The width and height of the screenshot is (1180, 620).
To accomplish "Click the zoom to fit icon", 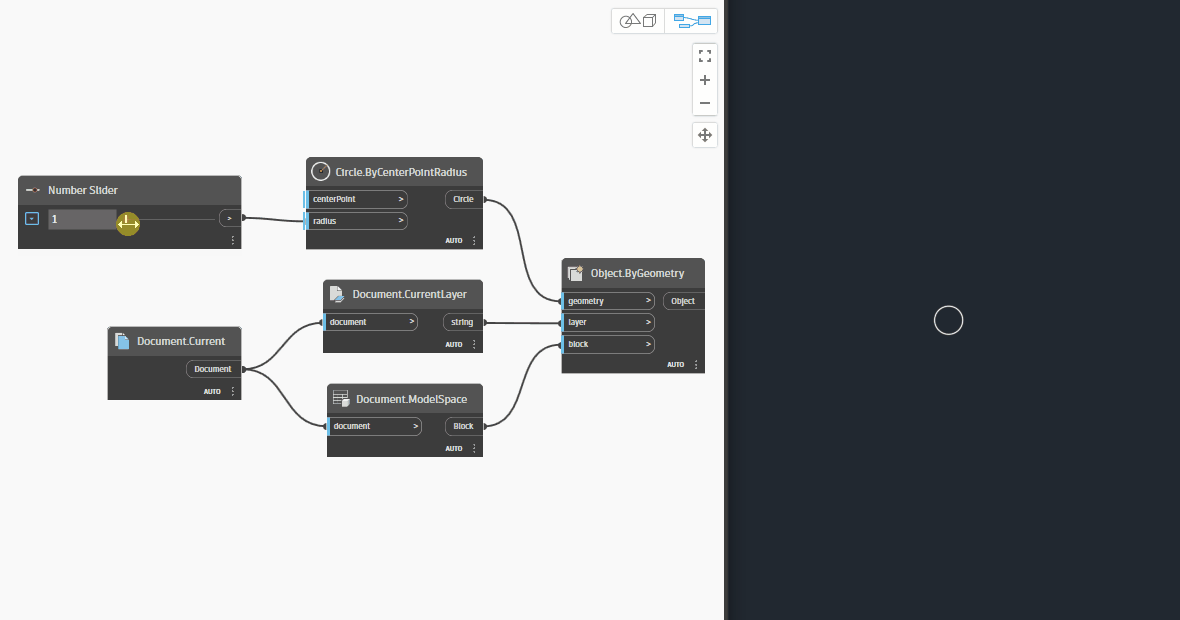I will coord(705,56).
